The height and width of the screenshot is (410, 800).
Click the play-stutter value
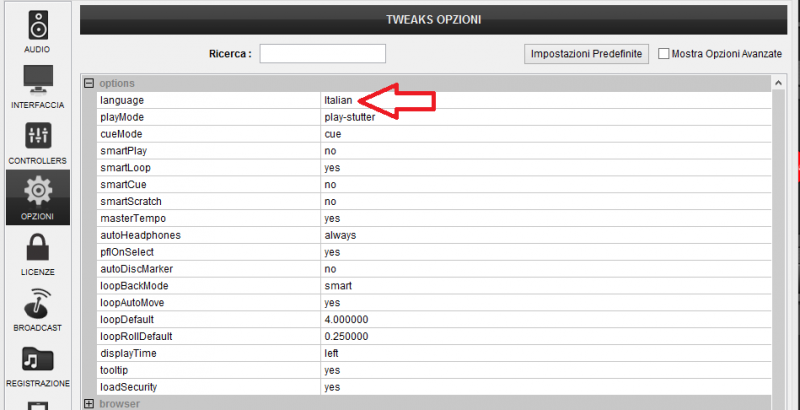tap(349, 117)
